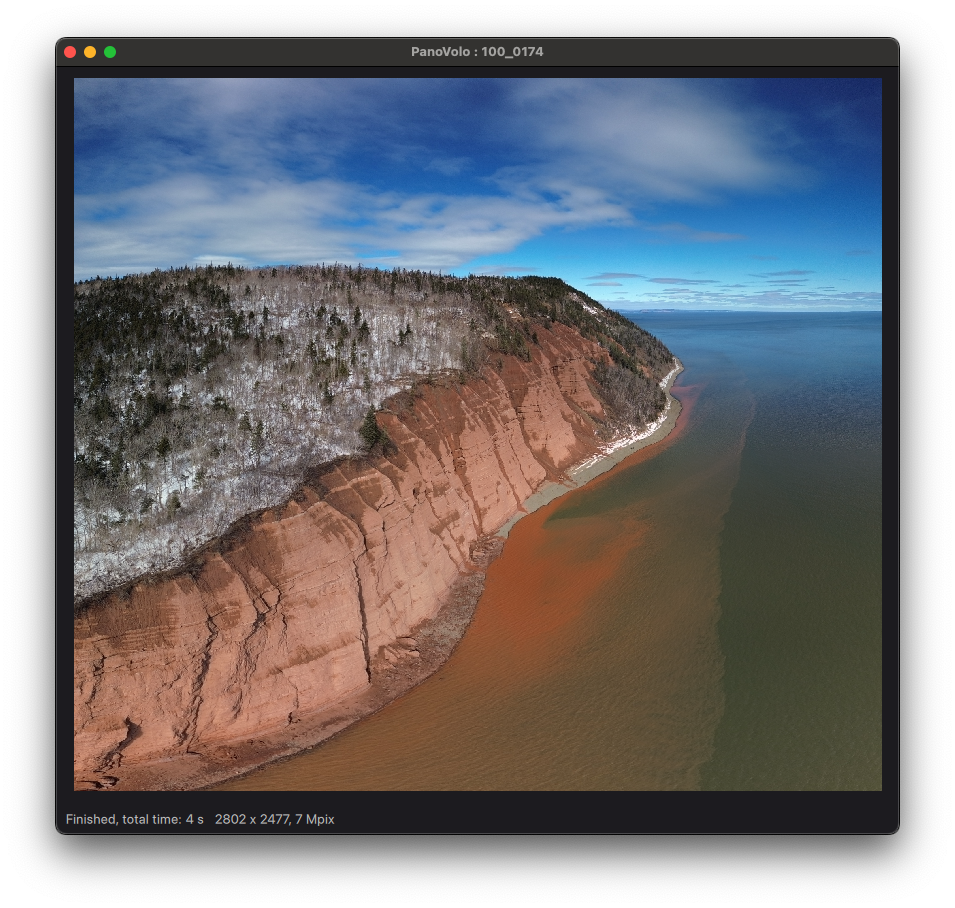Close the PanoVolo window with the red button
This screenshot has height=908, width=955.
tap(70, 52)
